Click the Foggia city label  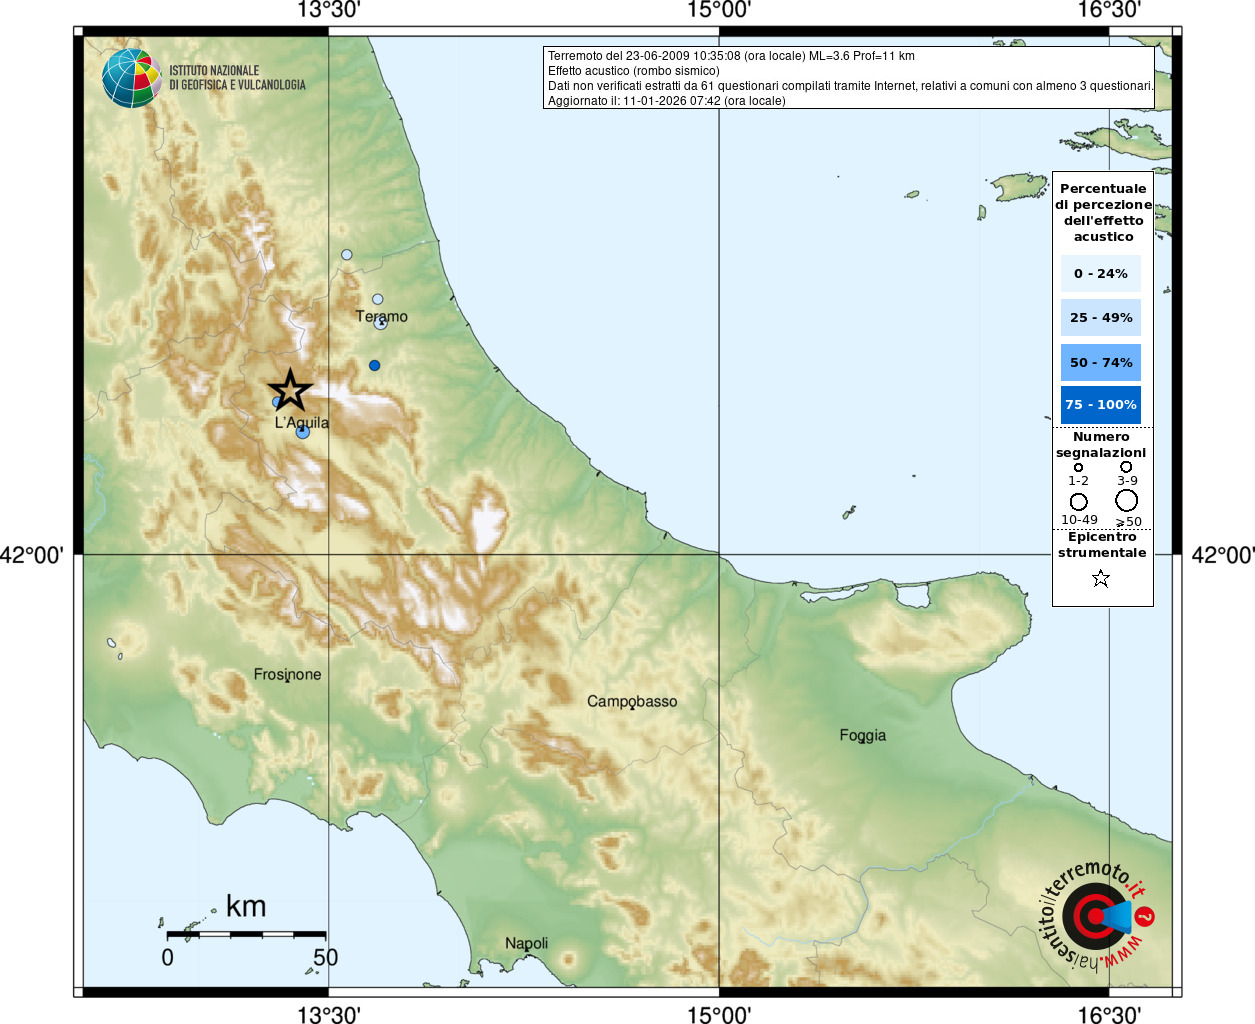pyautogui.click(x=863, y=735)
